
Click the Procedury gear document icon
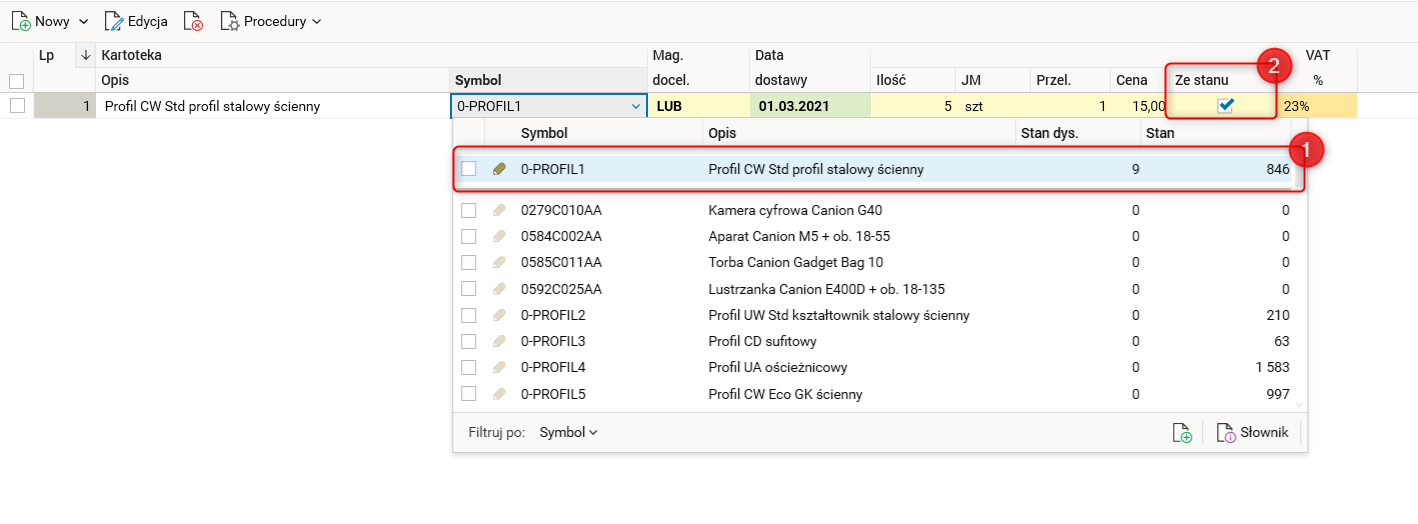pos(230,21)
